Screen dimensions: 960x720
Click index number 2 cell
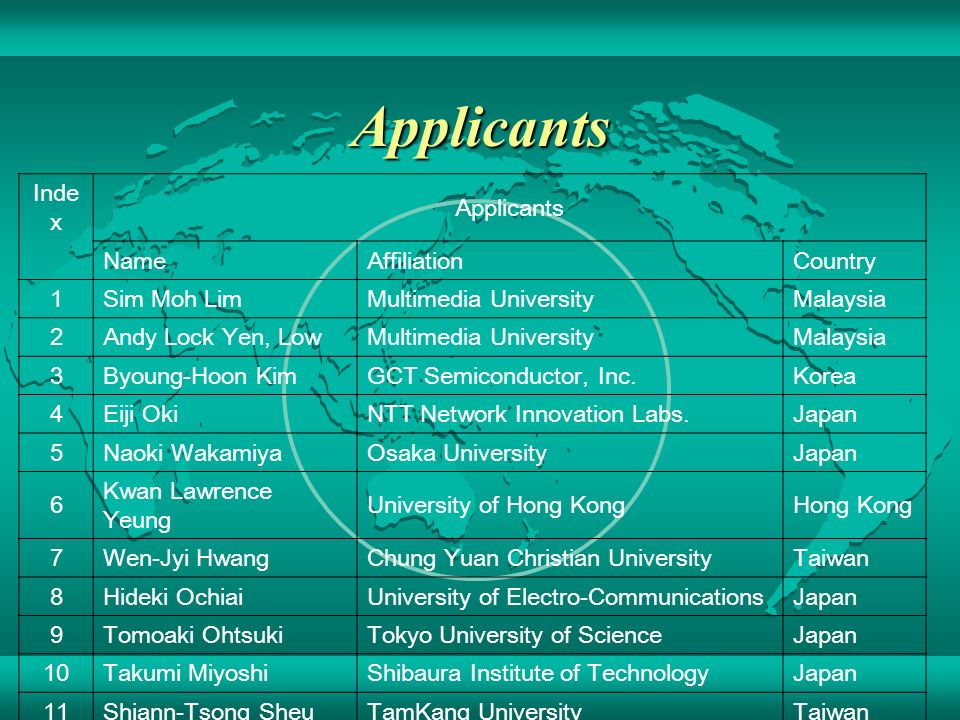56,337
